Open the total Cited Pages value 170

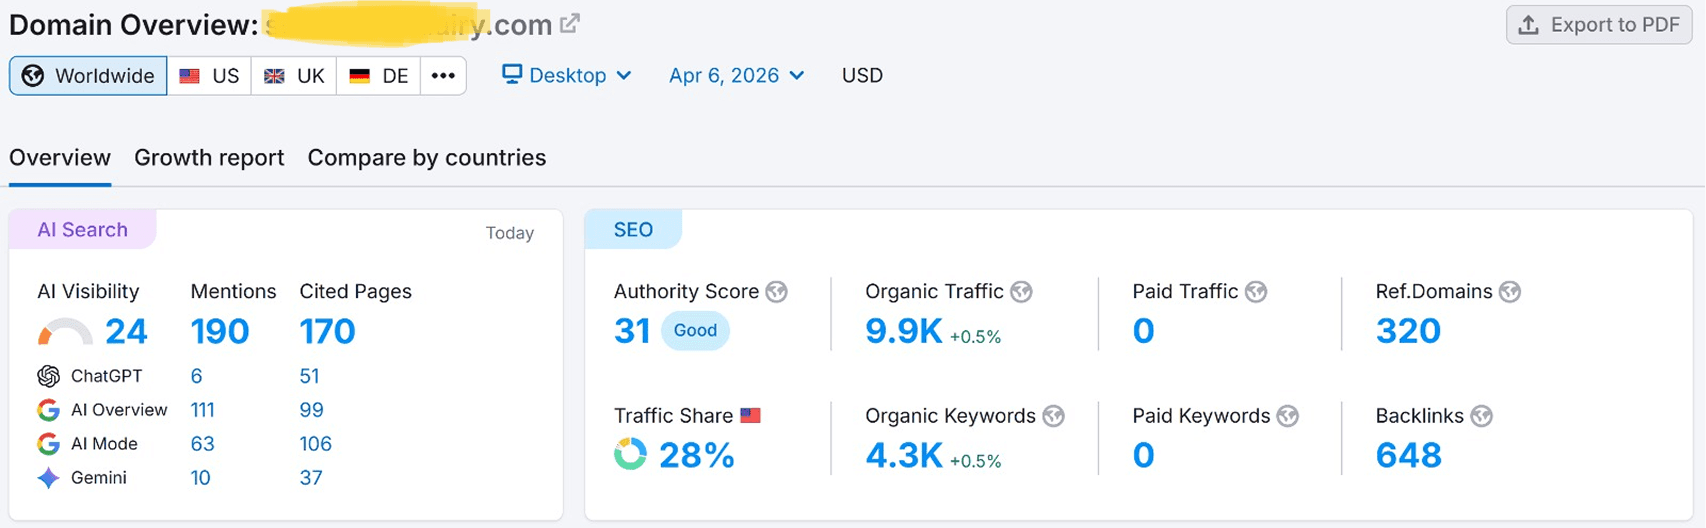click(x=327, y=331)
